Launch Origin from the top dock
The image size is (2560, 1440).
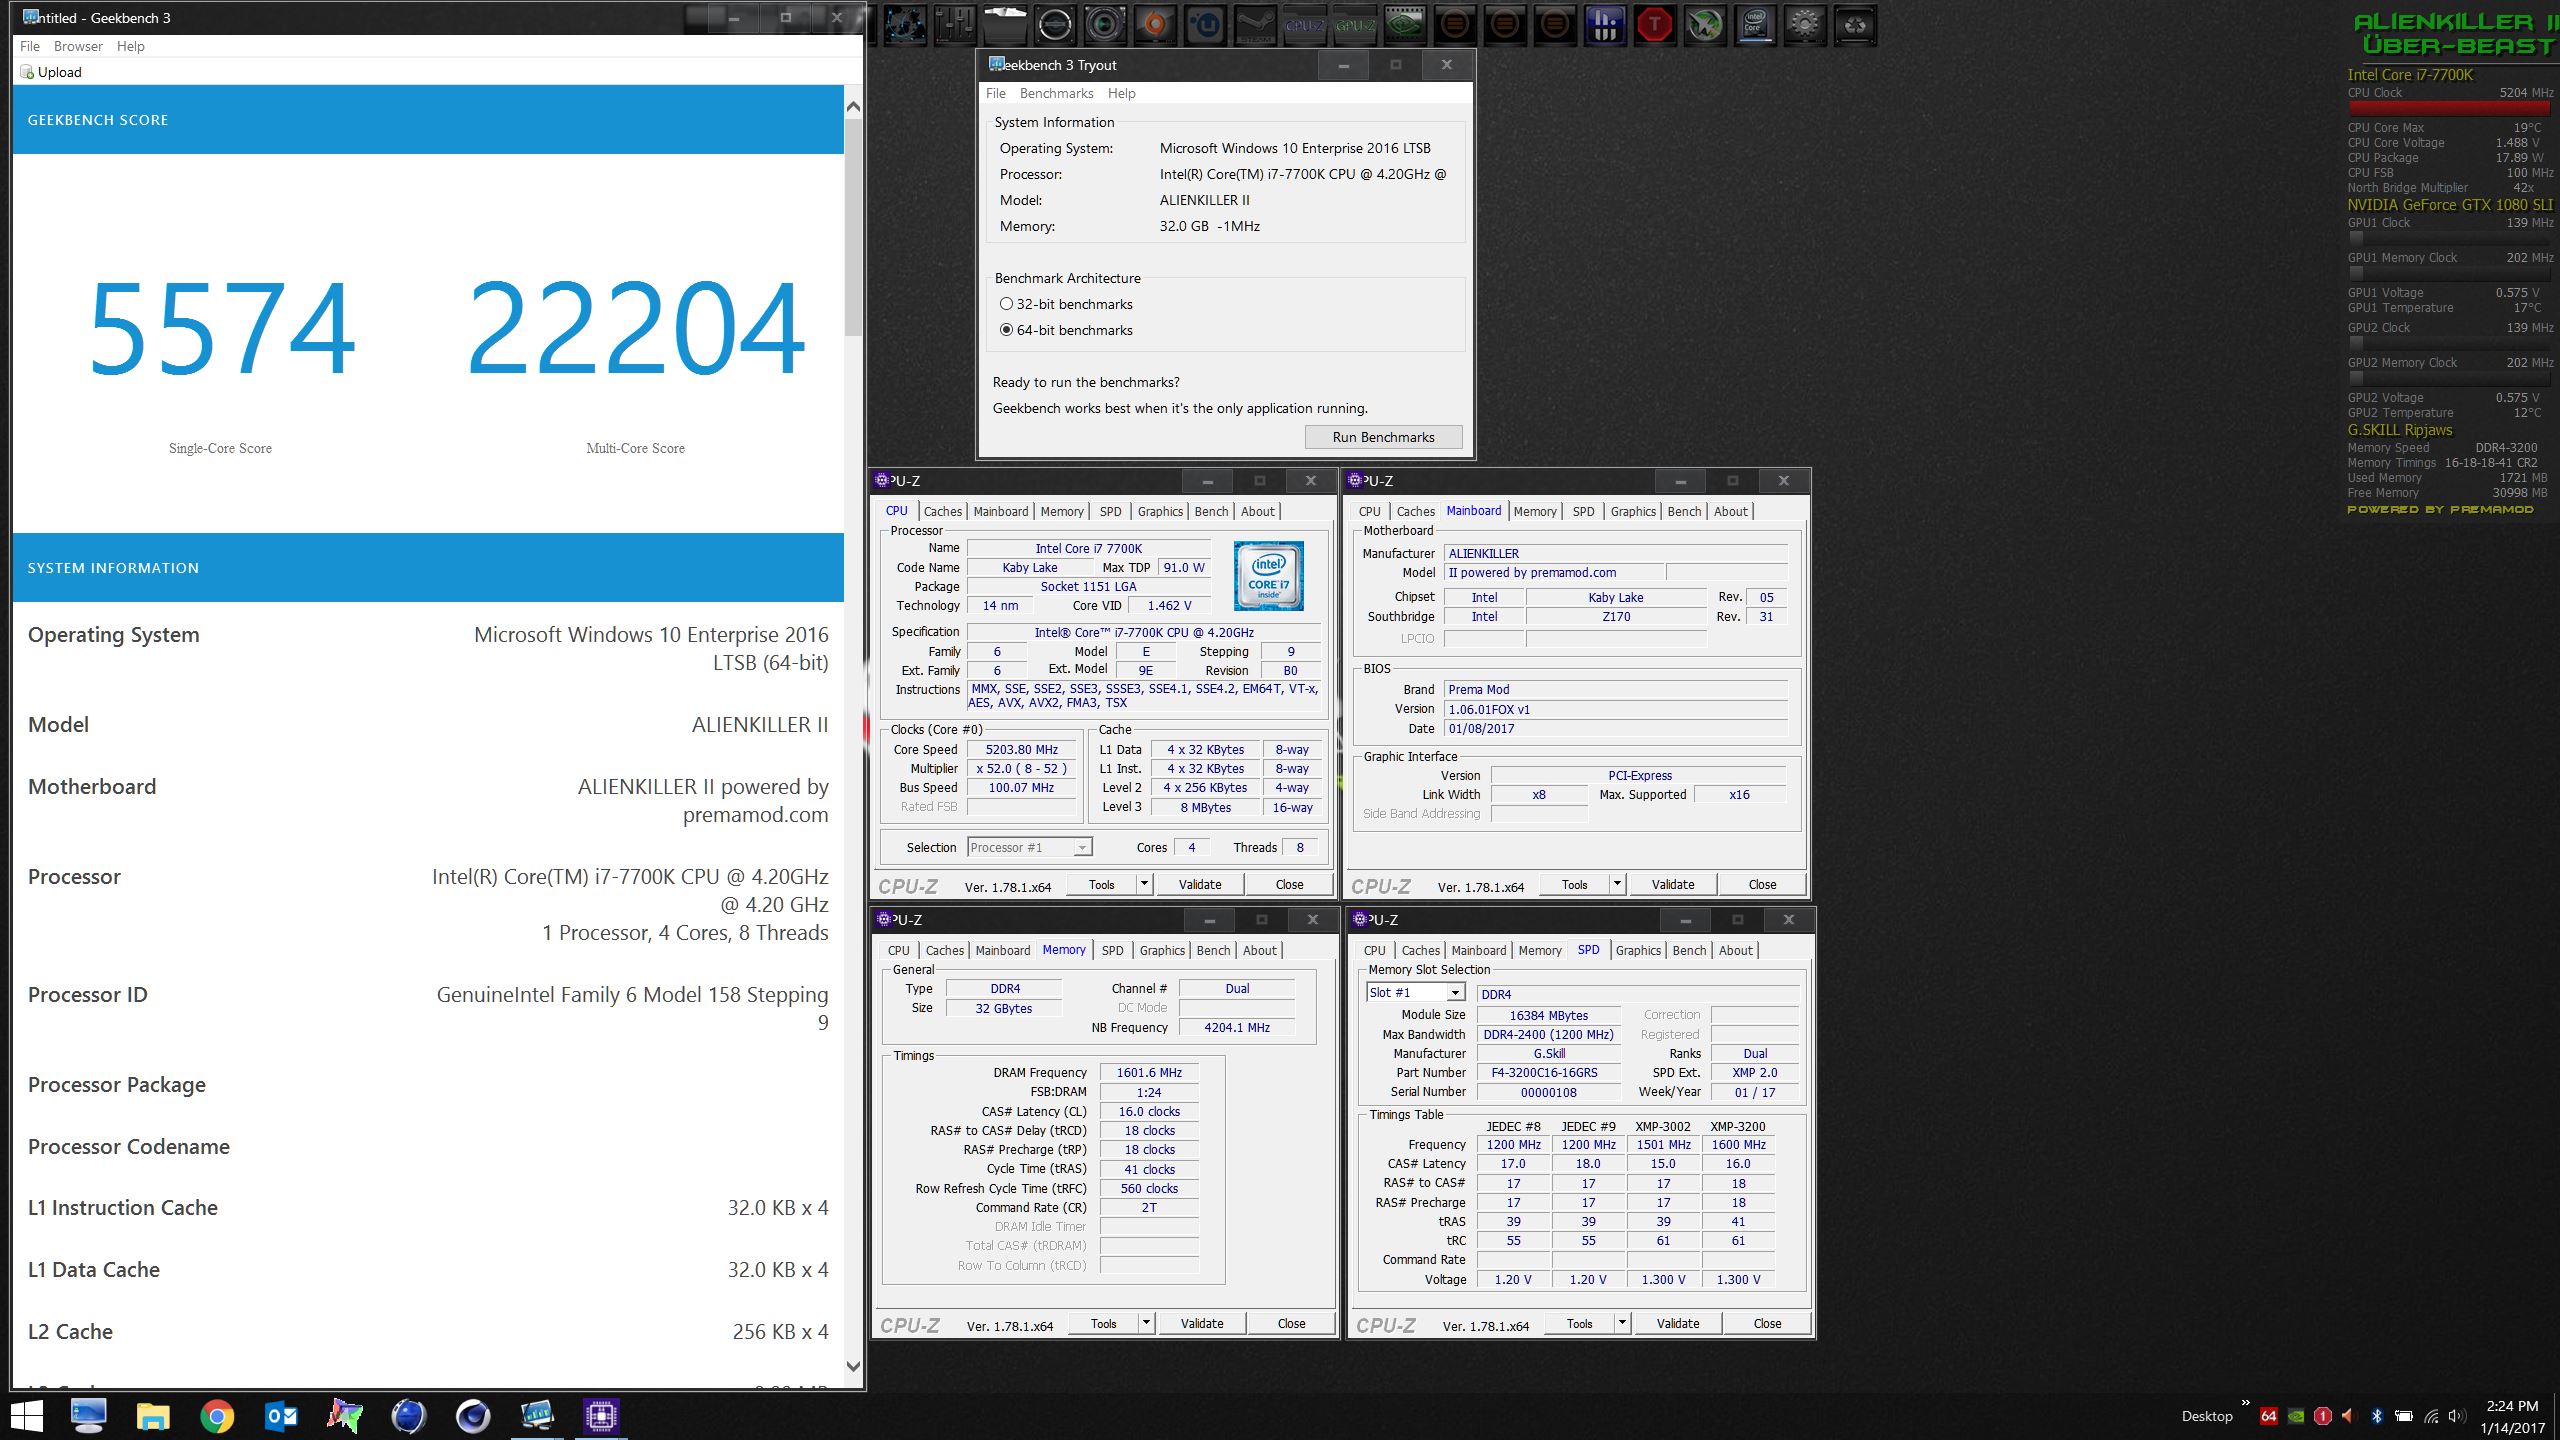coord(1155,25)
